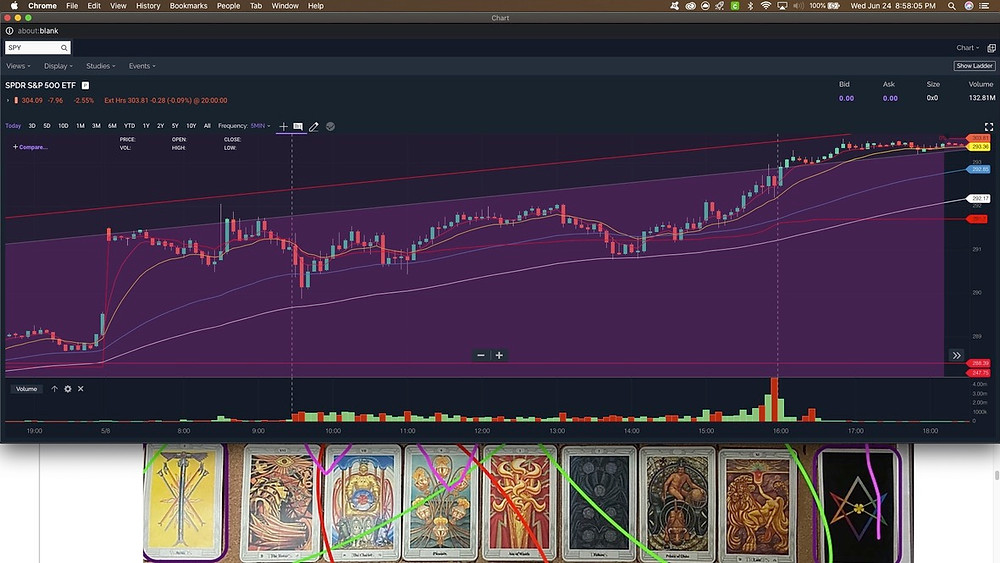Click the search magnifier in symbol box
The width and height of the screenshot is (1000, 563).
click(x=64, y=48)
